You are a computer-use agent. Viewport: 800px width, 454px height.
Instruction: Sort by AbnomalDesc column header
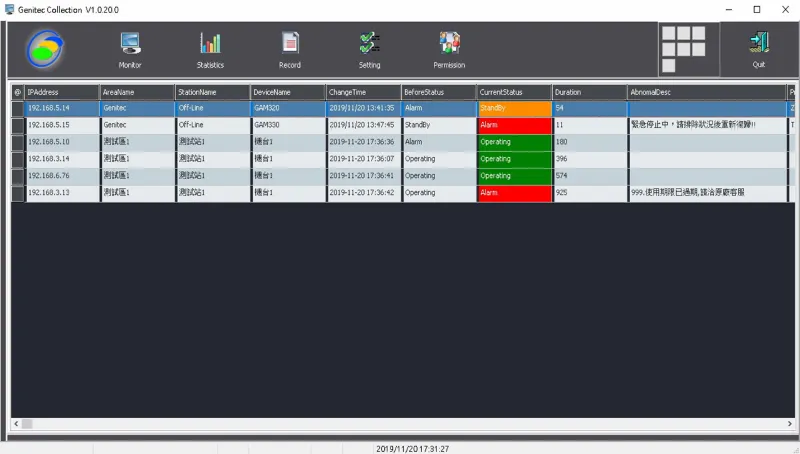[707, 92]
